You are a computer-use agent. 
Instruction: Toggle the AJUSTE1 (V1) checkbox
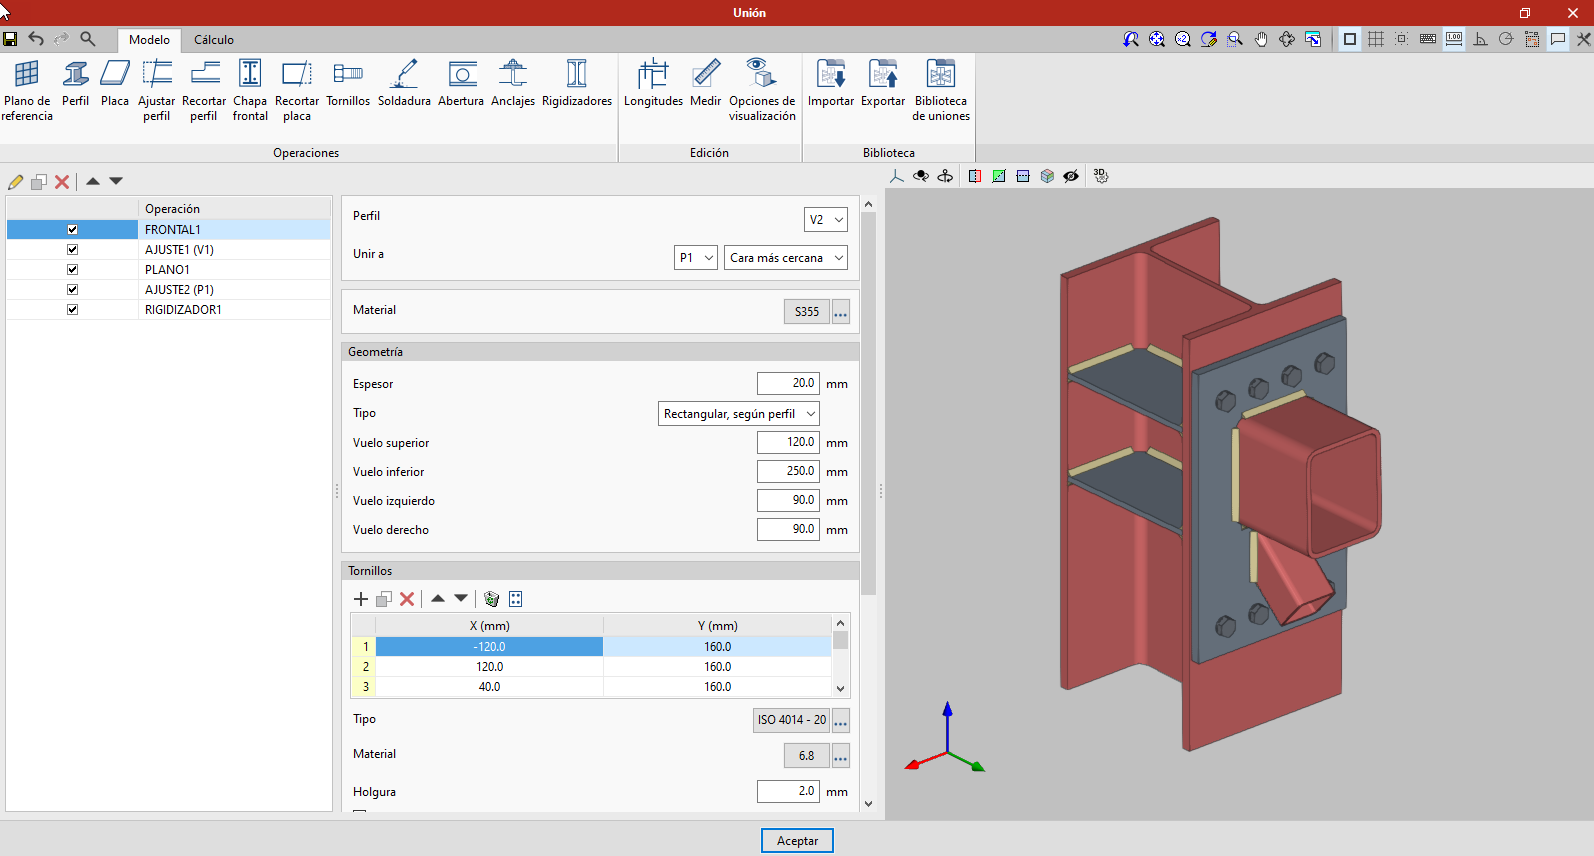[x=72, y=249]
